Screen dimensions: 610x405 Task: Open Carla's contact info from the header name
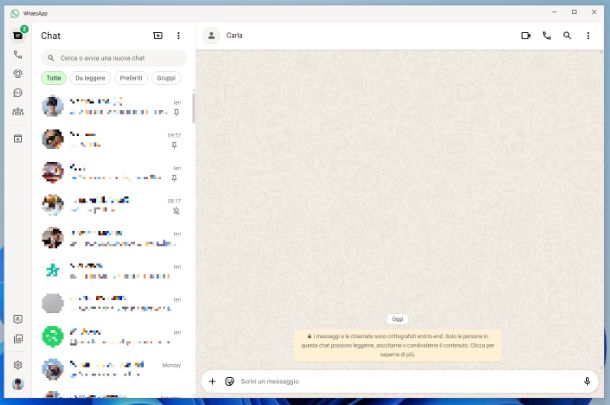(234, 35)
